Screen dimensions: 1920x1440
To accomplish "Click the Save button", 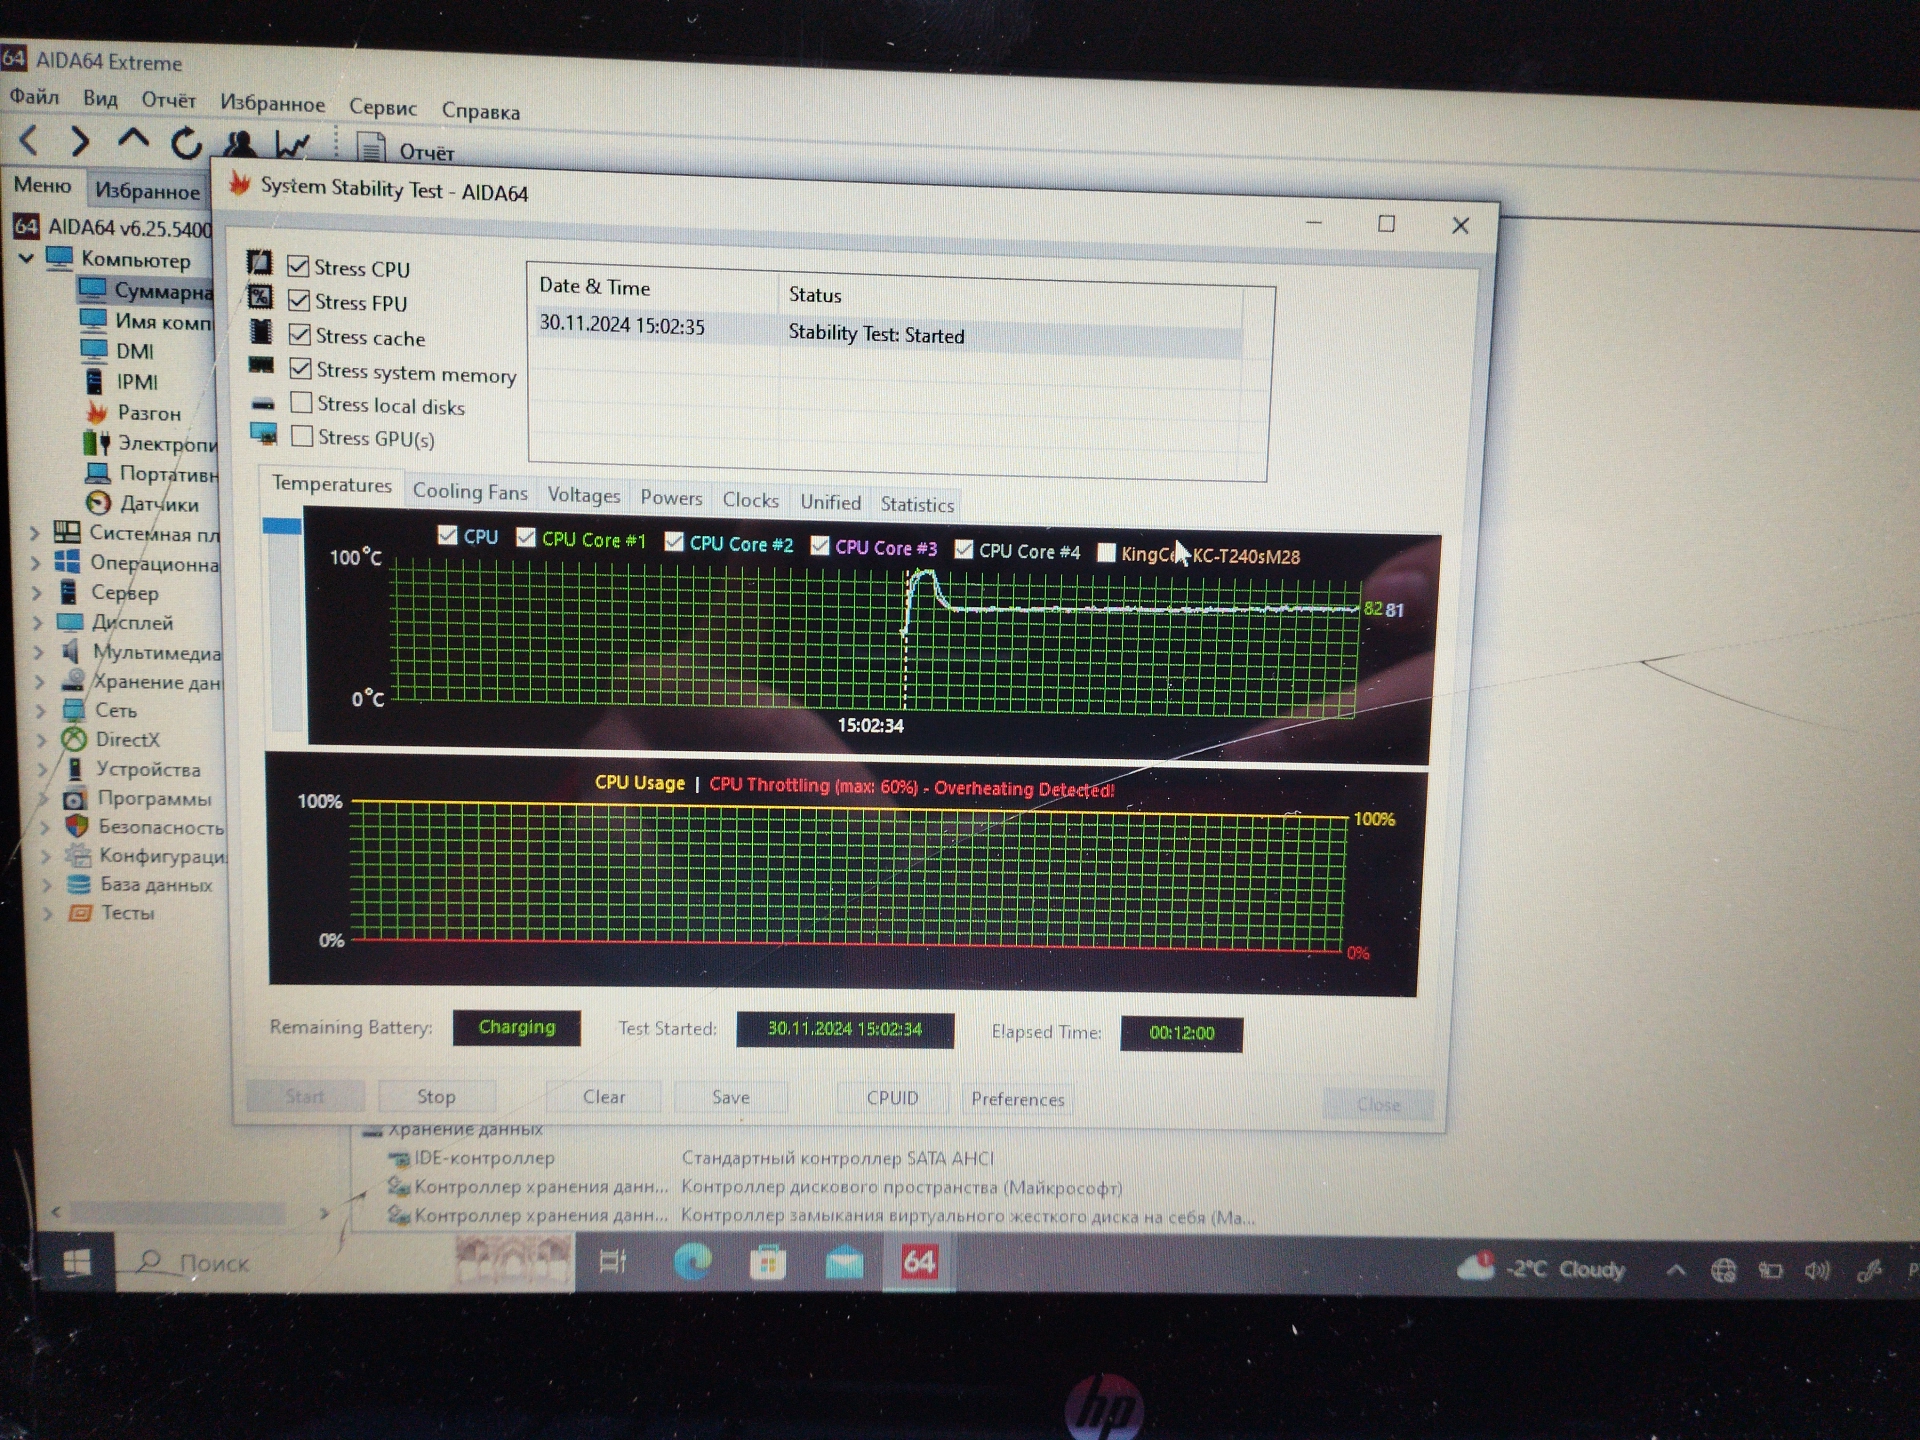I will (x=731, y=1097).
